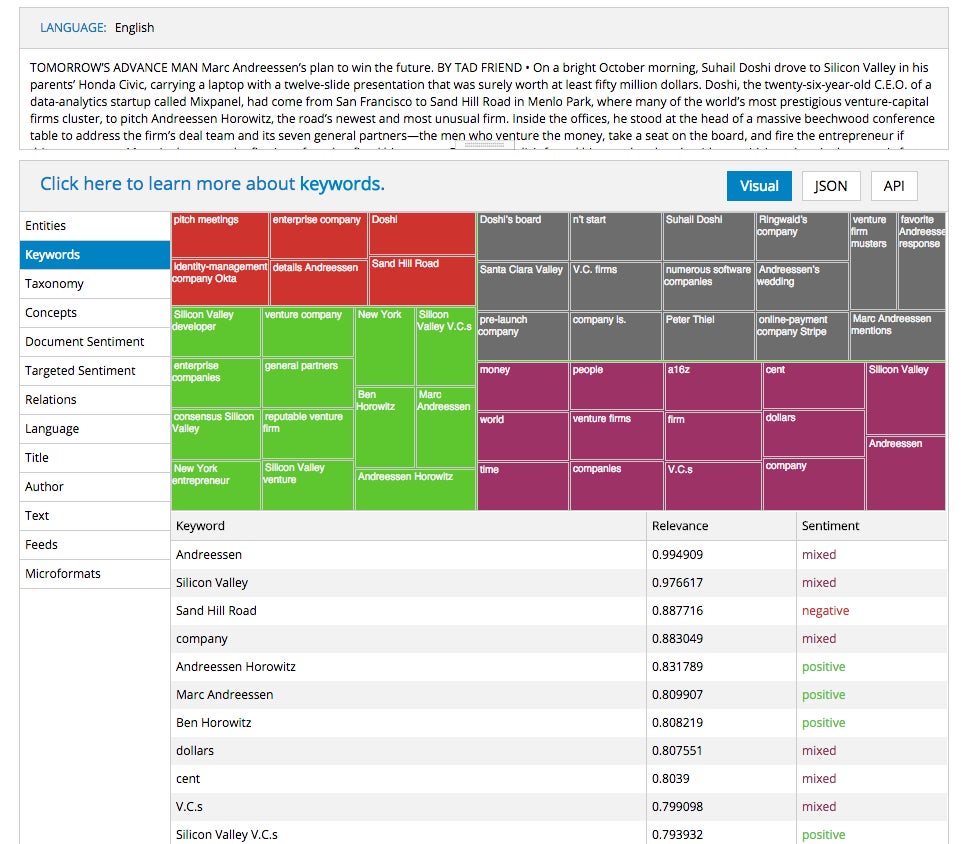The height and width of the screenshot is (844, 969).
Task: Select the Visual view button
Action: pyautogui.click(x=759, y=186)
